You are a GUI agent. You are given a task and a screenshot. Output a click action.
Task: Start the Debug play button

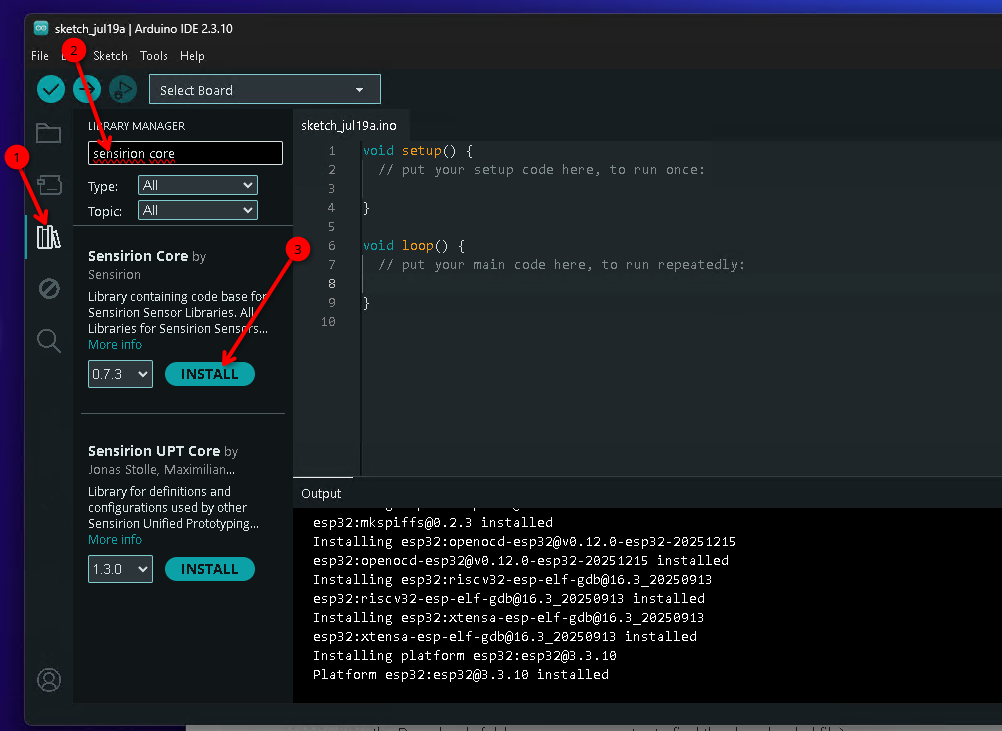click(123, 89)
